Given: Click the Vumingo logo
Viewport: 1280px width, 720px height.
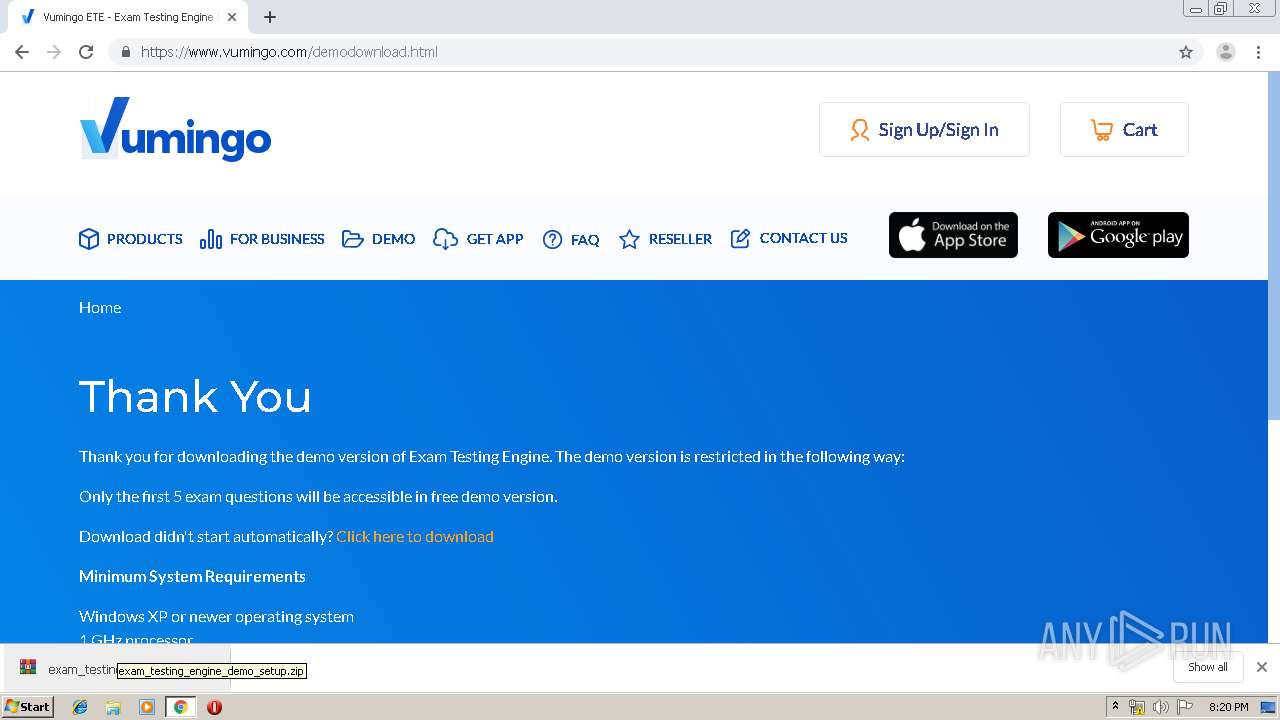Looking at the screenshot, I should 175,129.
